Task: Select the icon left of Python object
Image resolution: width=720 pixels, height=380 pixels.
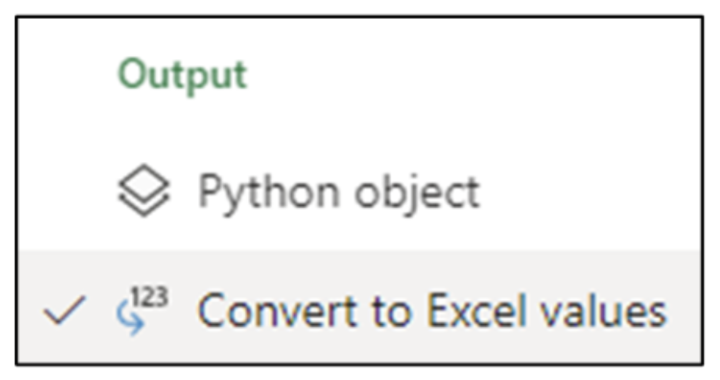Action: [144, 190]
